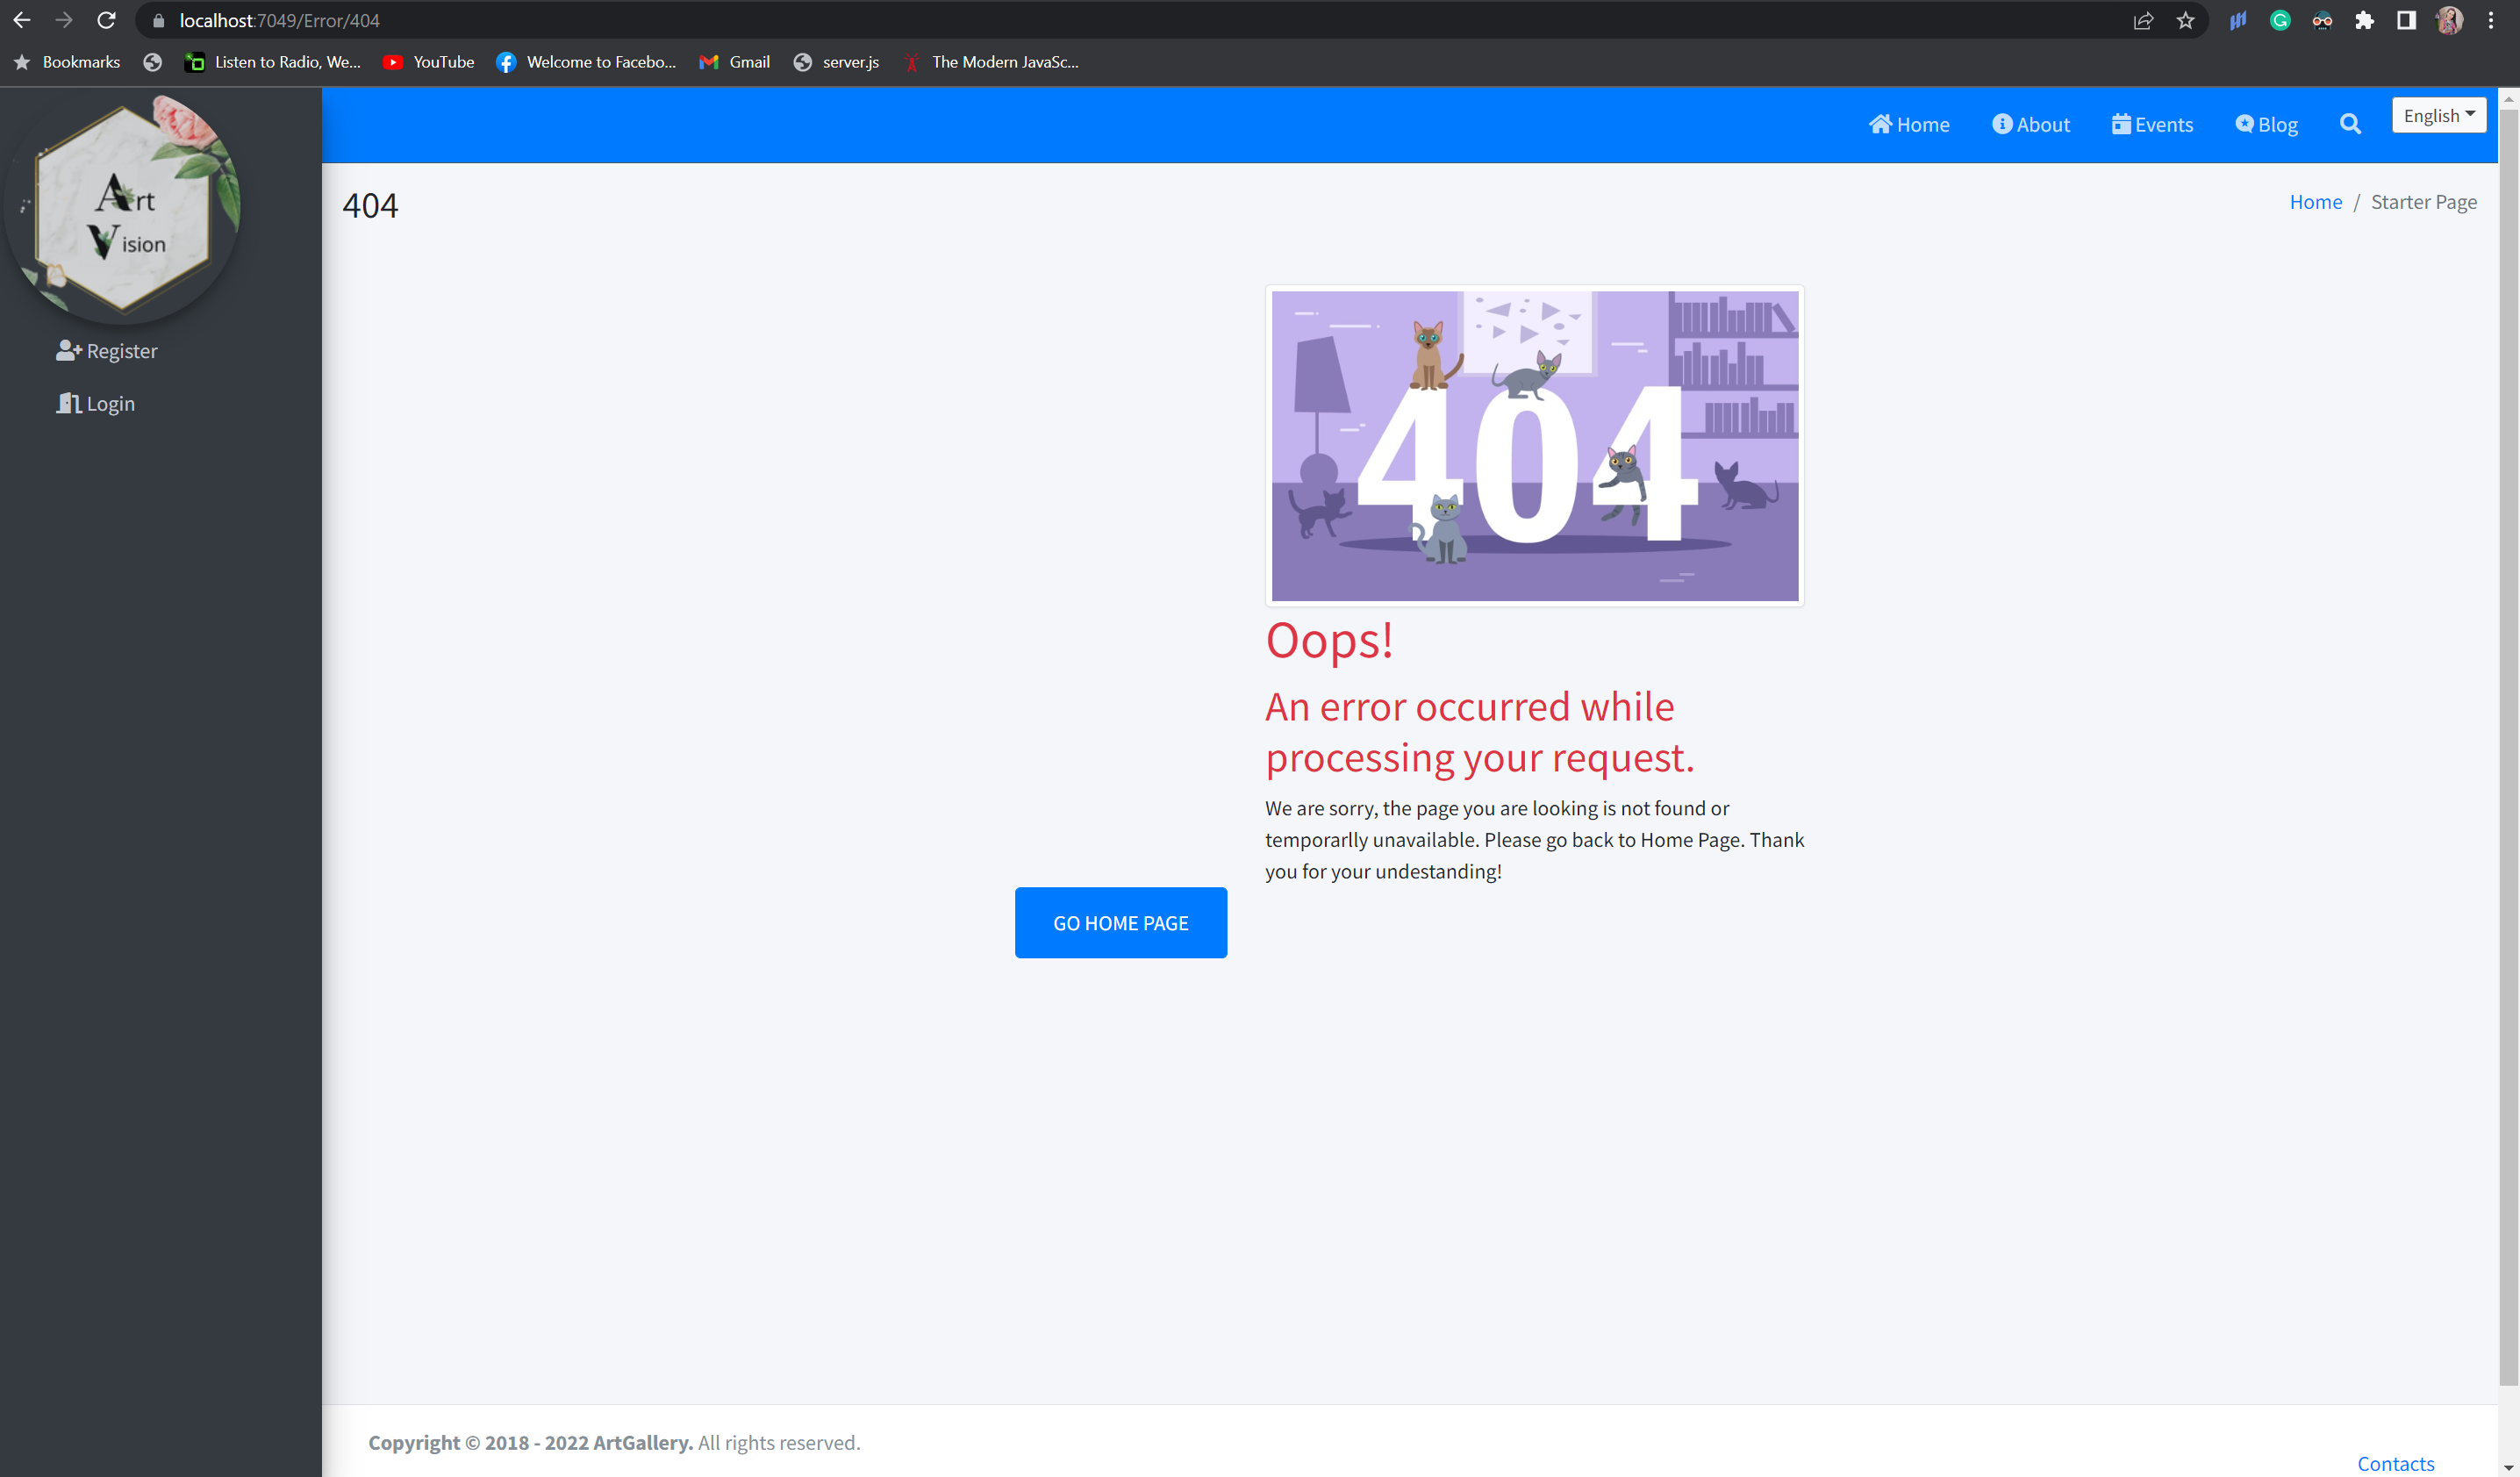2520x1477 pixels.
Task: Open the extensions puzzle icon
Action: (x=2364, y=21)
